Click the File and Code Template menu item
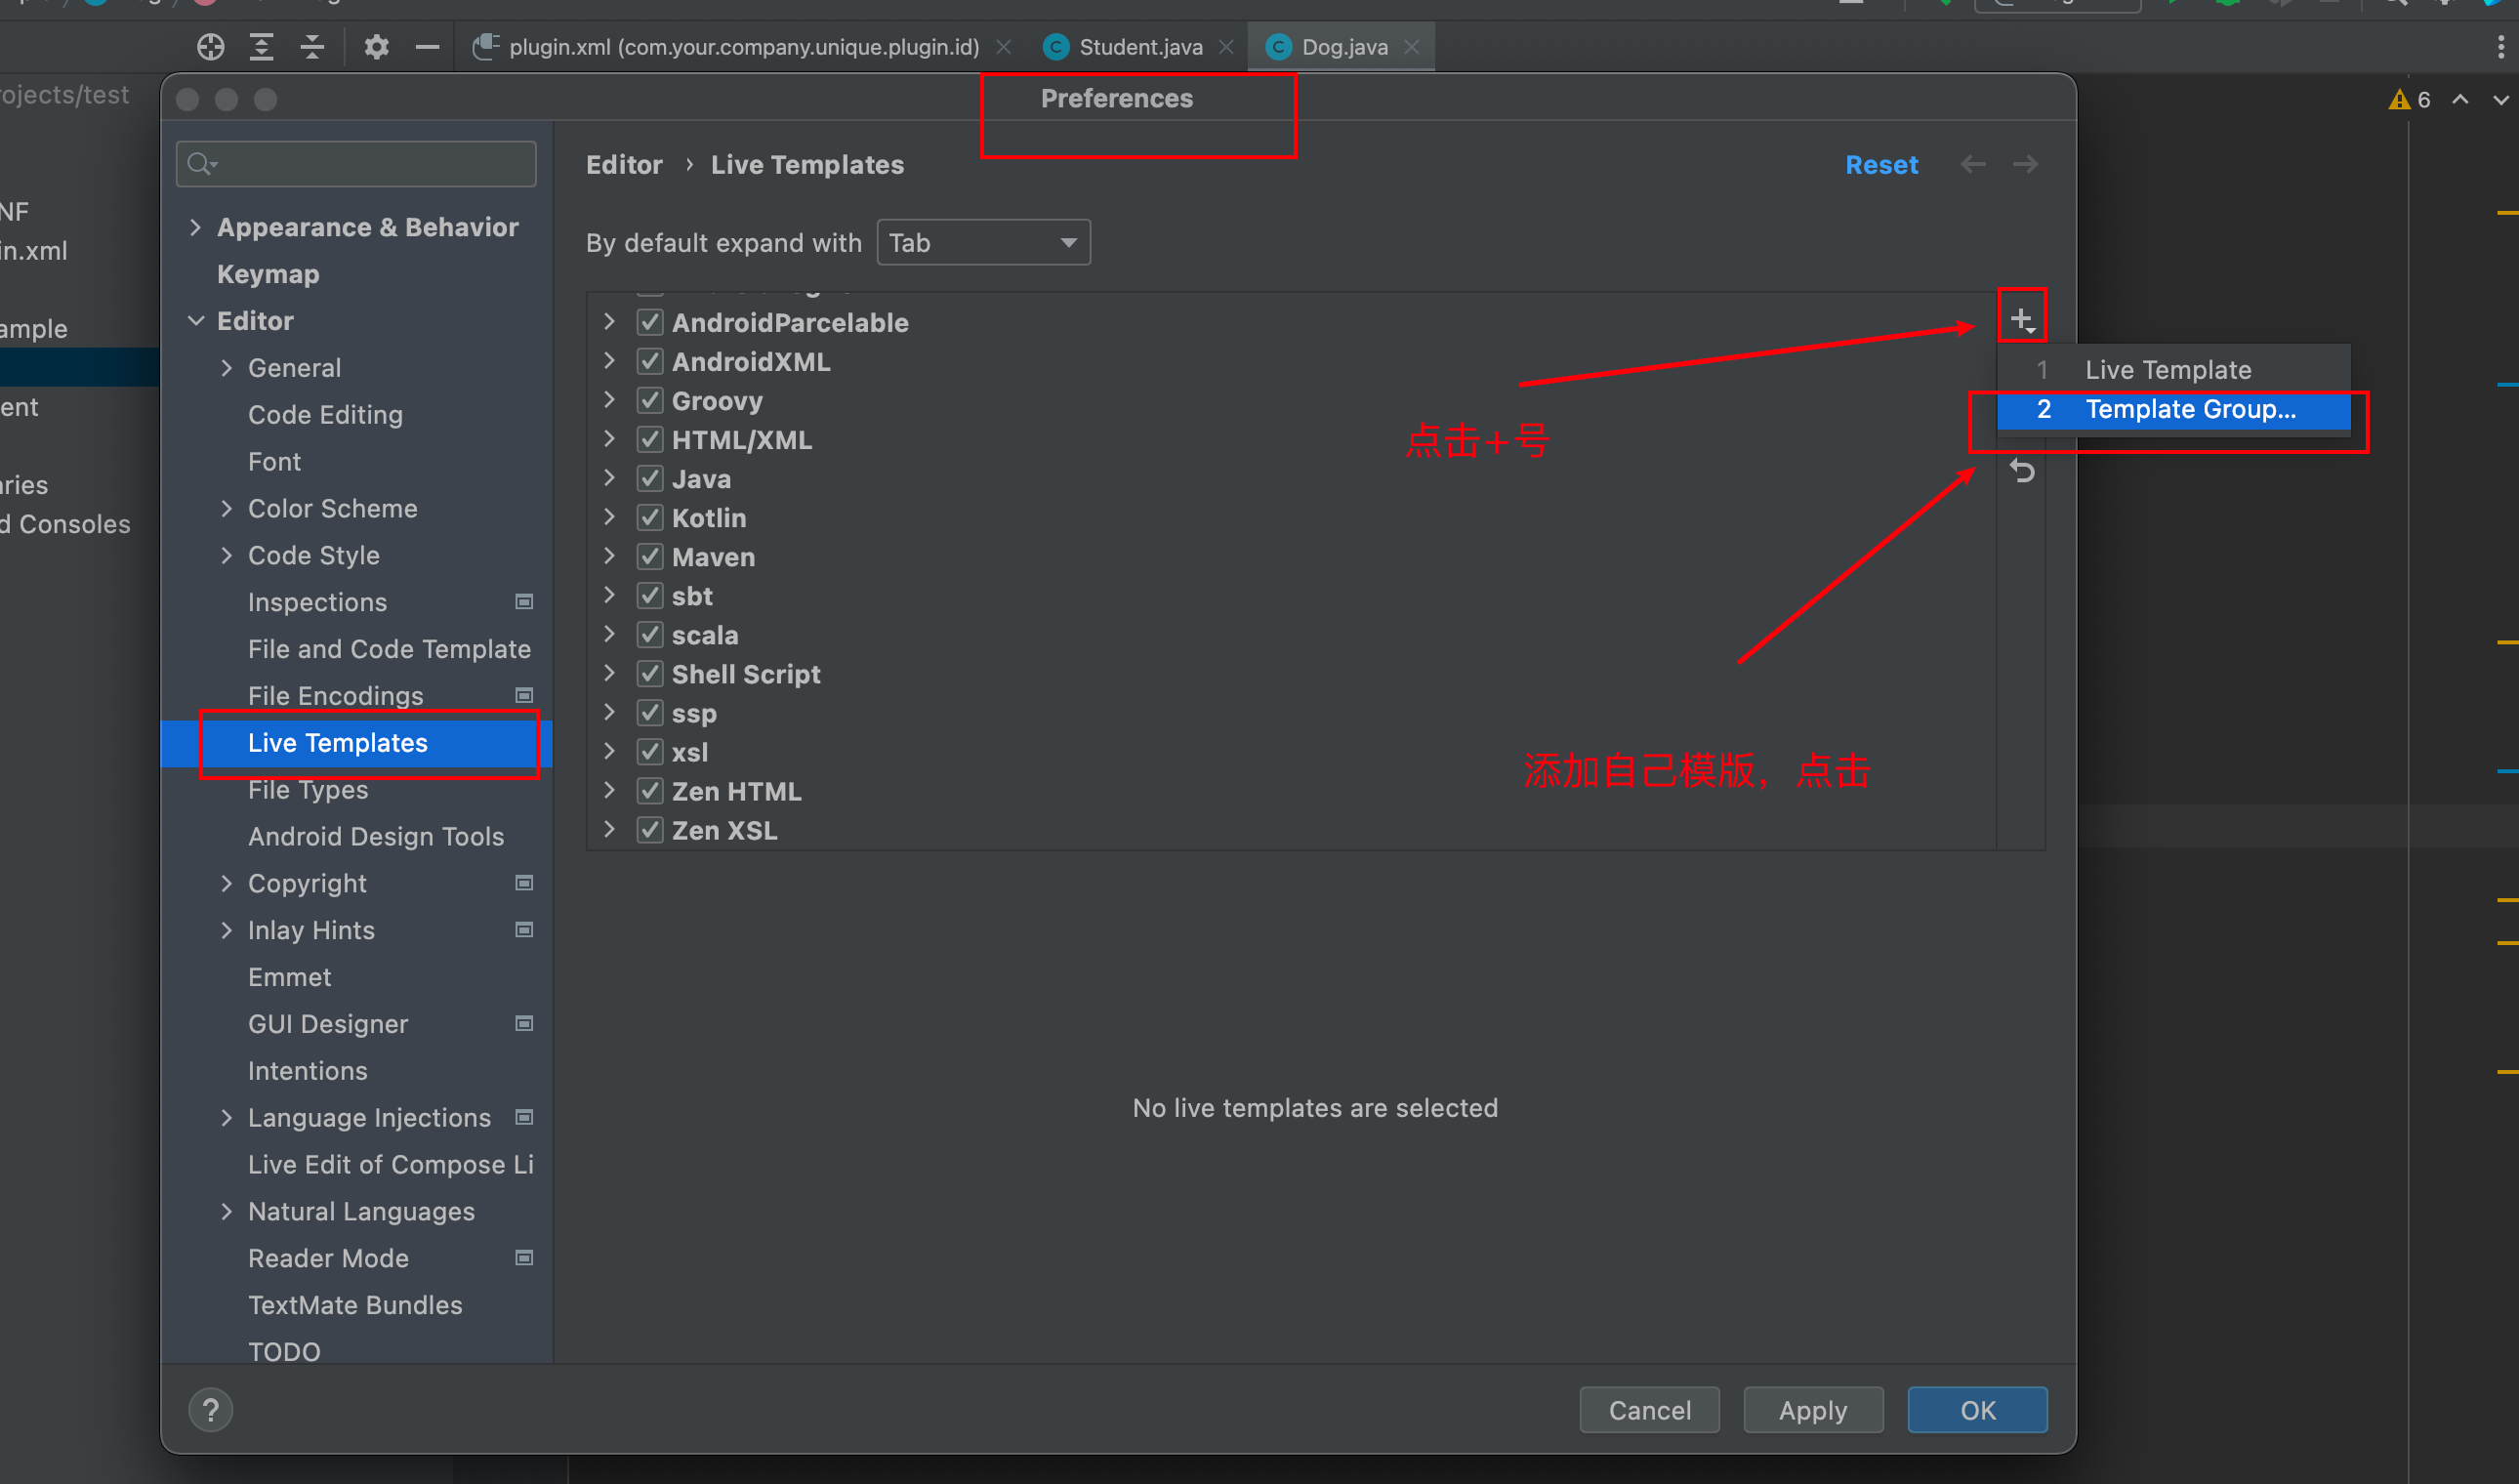 pos(389,648)
